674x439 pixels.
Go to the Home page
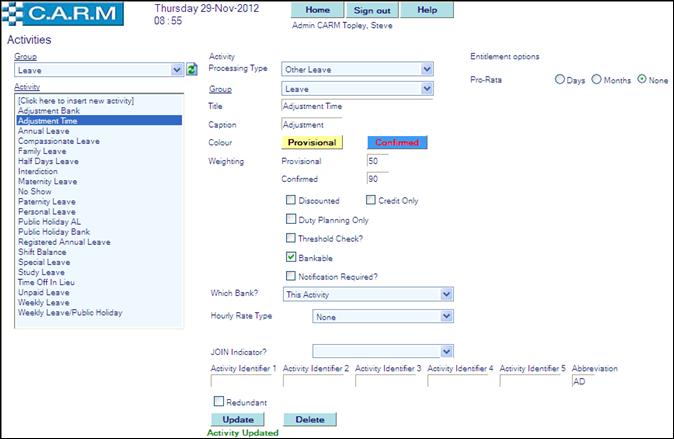click(317, 10)
